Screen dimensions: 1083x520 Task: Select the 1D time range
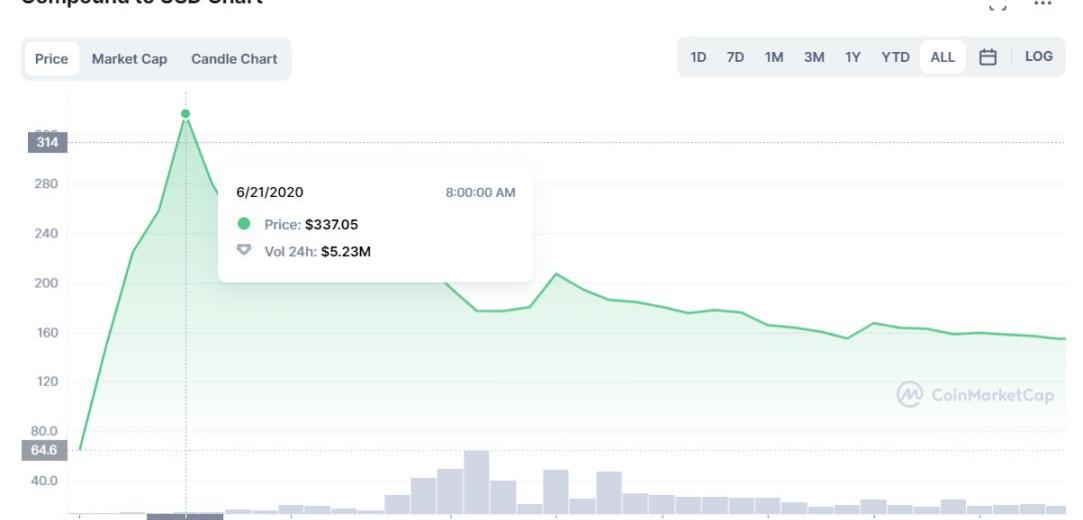[698, 57]
